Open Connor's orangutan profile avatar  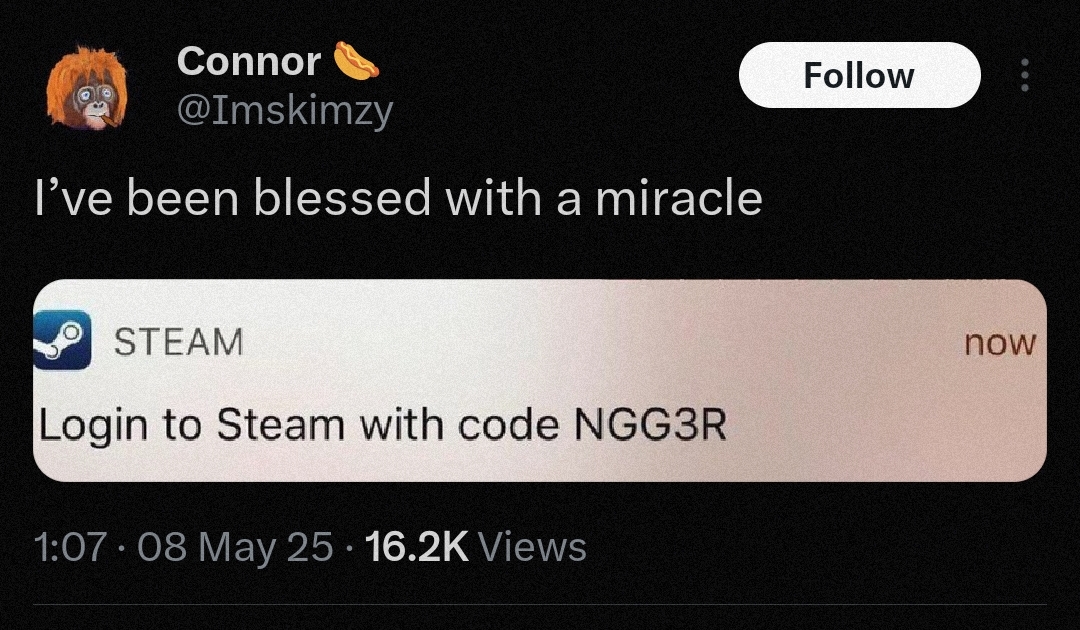point(87,87)
